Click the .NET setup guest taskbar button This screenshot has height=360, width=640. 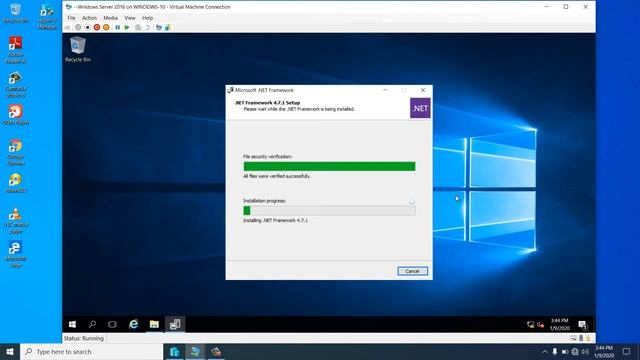[x=175, y=324]
